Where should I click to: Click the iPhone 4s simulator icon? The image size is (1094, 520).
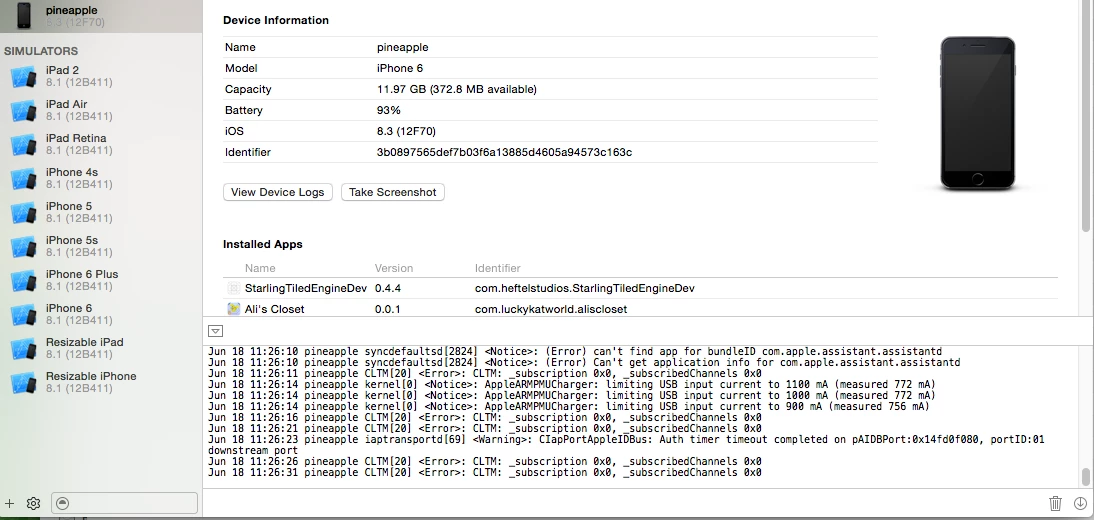tap(23, 178)
